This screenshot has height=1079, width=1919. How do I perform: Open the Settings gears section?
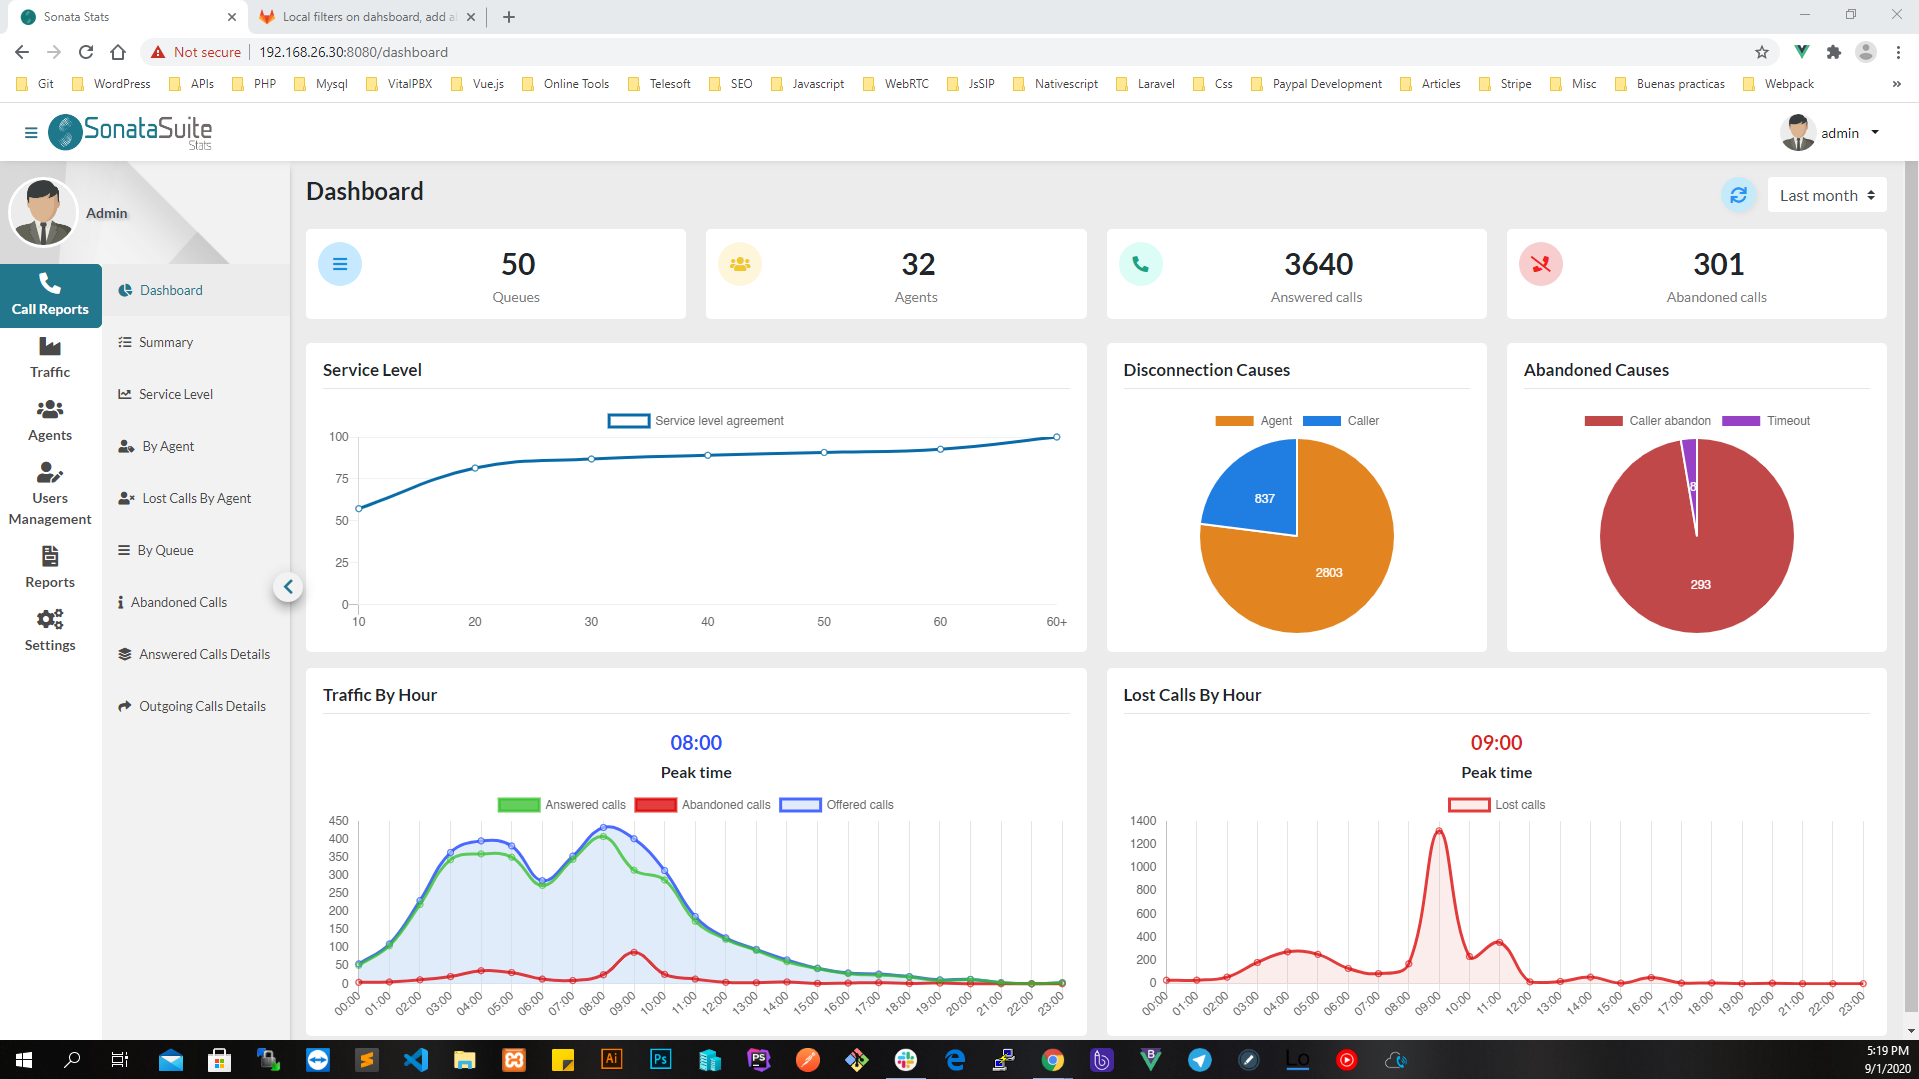pos(50,631)
